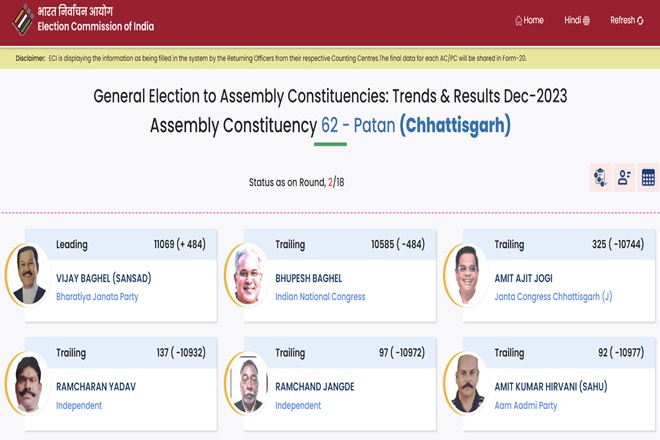
Task: Select the Indian National Congress label
Action: coord(320,297)
